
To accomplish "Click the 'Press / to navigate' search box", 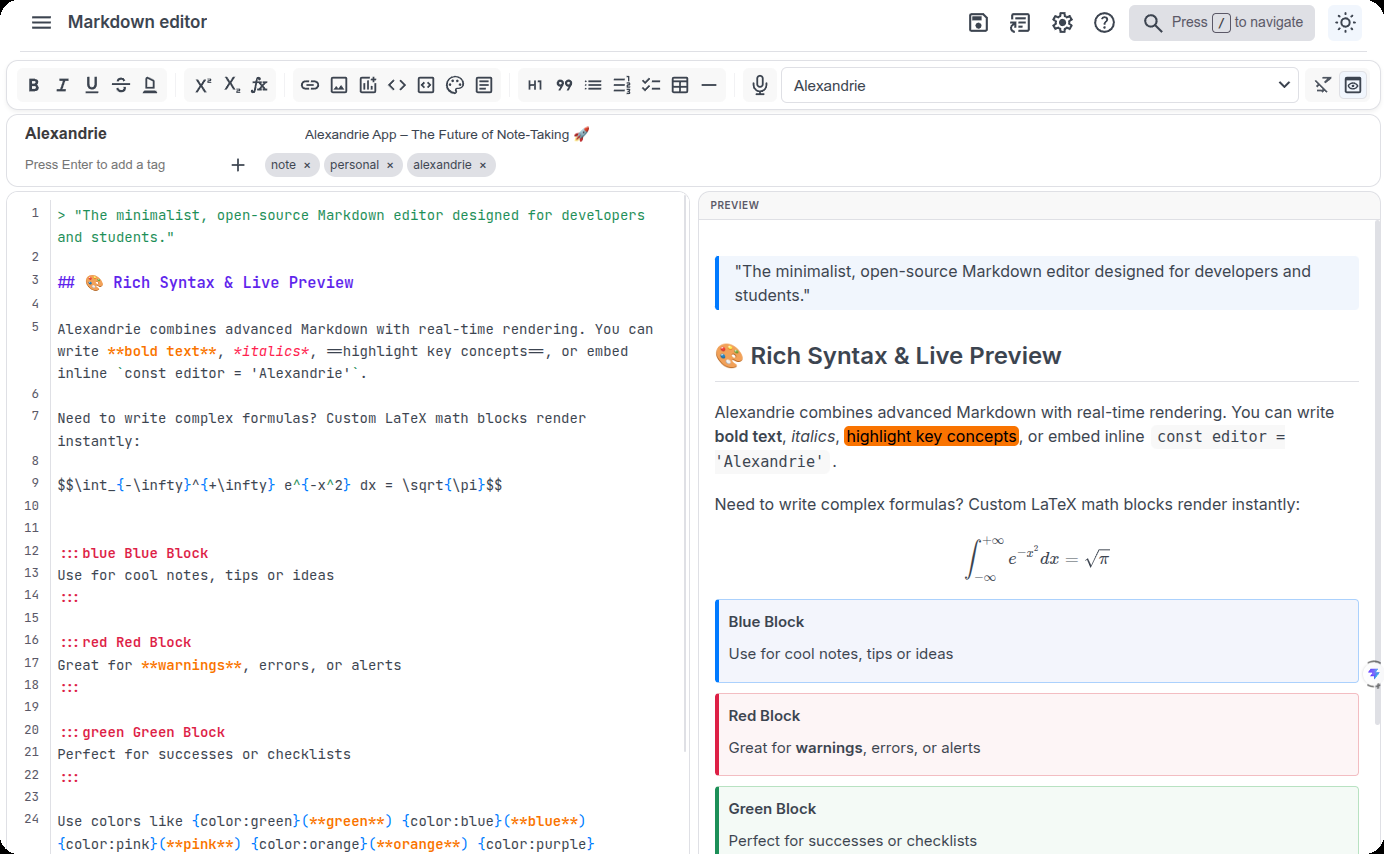I will (1222, 22).
